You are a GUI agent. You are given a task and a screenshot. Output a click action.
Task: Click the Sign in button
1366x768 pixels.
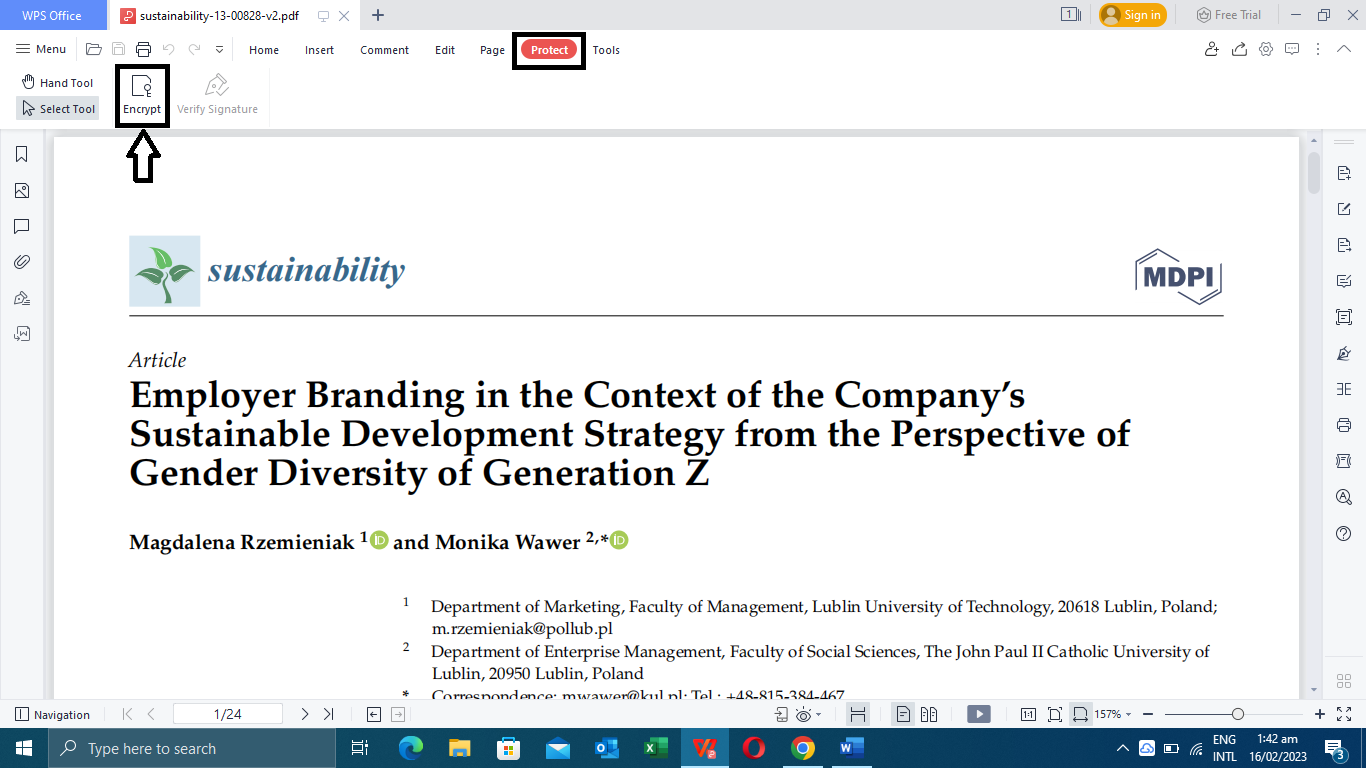point(1132,15)
